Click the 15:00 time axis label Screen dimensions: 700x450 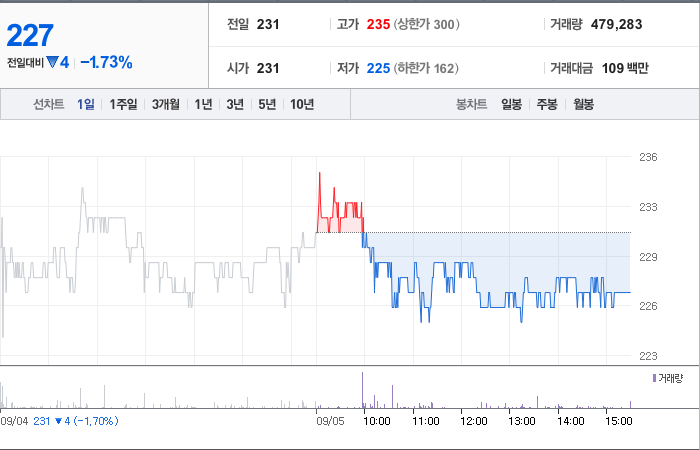tap(619, 421)
